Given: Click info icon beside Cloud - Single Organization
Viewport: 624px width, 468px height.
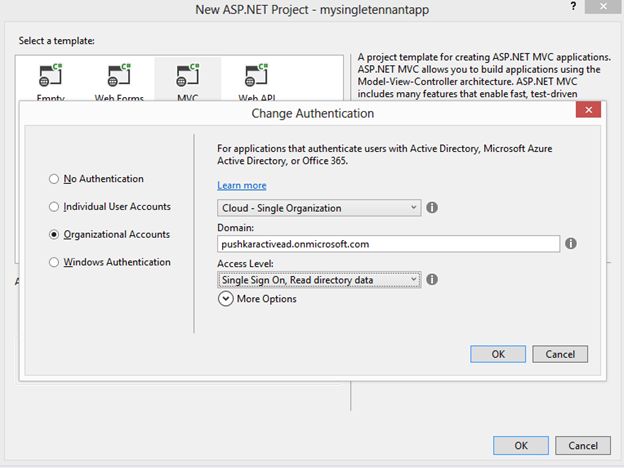Looking at the screenshot, I should (x=432, y=208).
